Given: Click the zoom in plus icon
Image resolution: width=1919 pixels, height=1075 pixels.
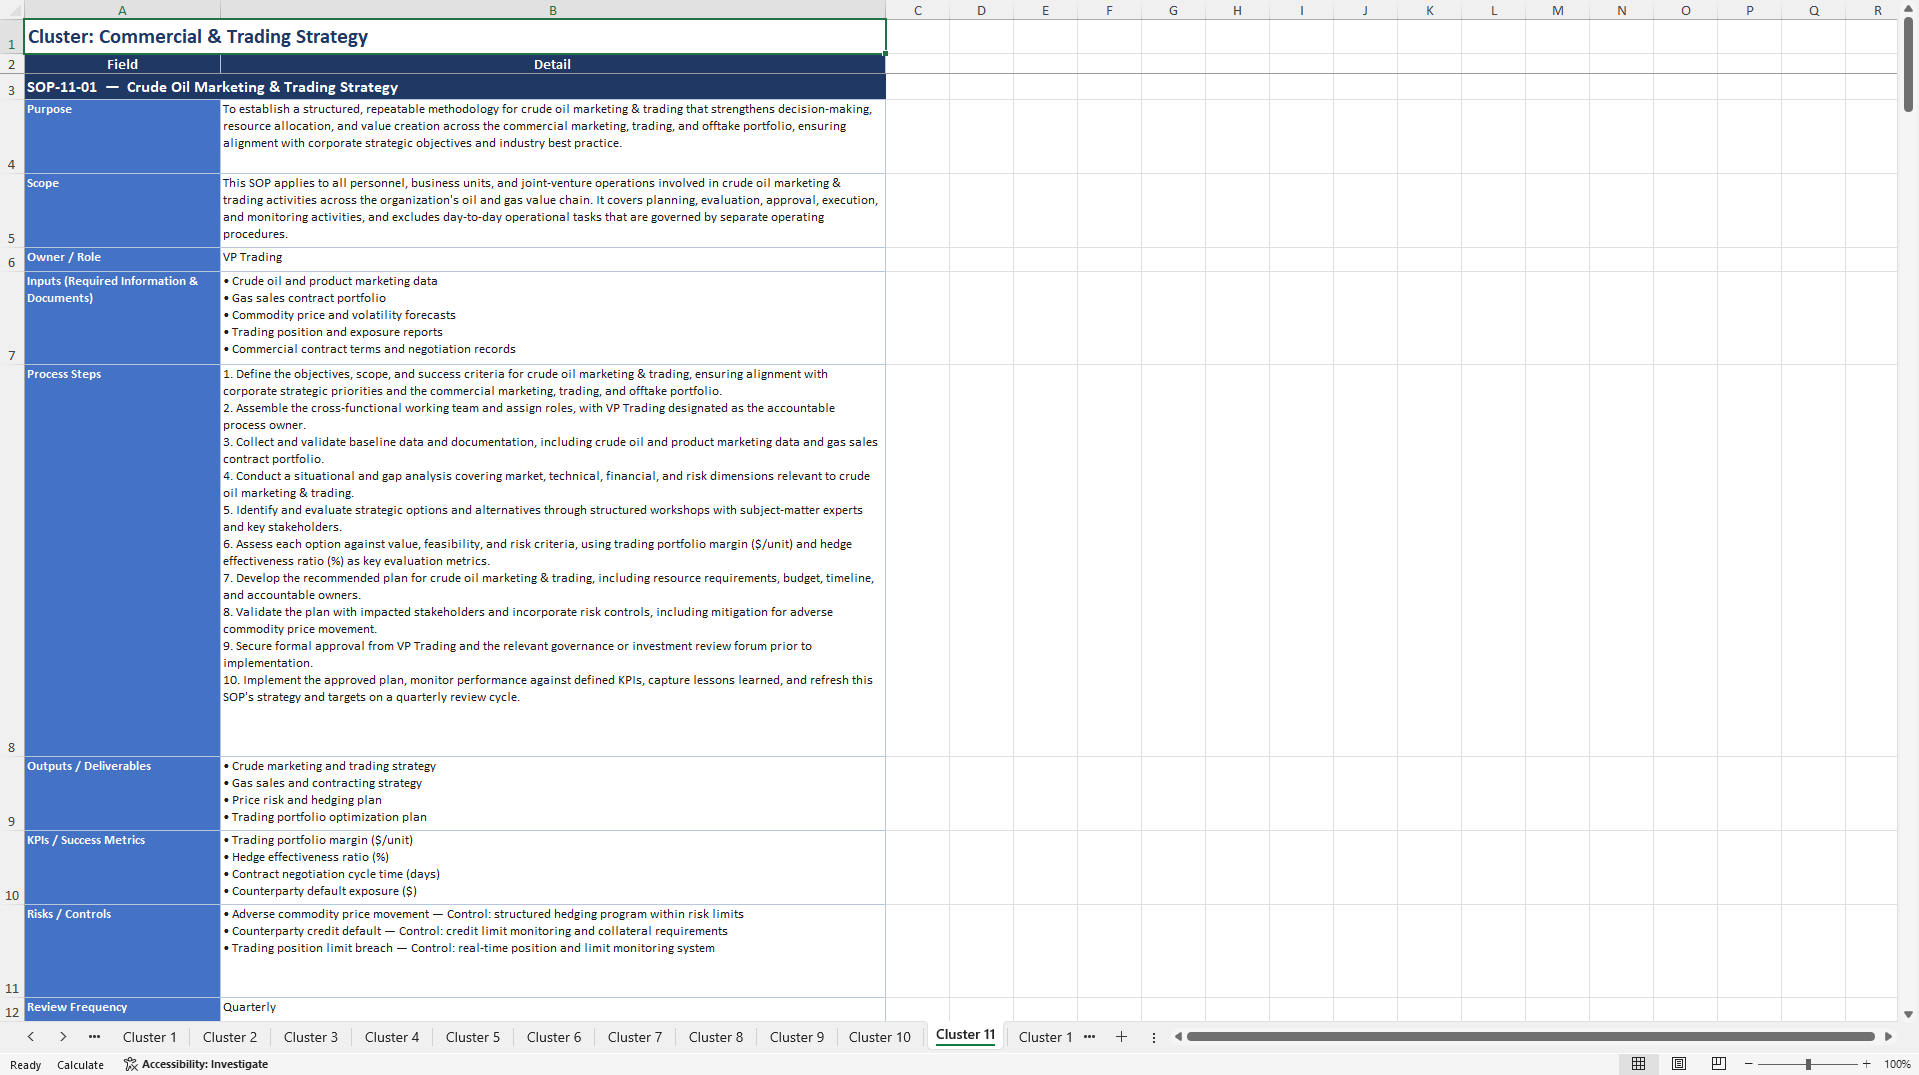Looking at the screenshot, I should [1867, 1064].
